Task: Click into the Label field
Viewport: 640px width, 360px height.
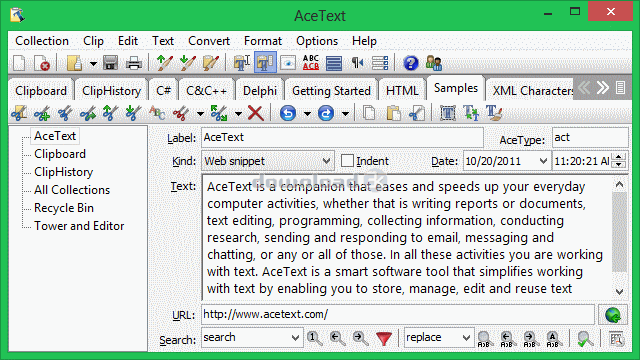Action: pos(342,138)
